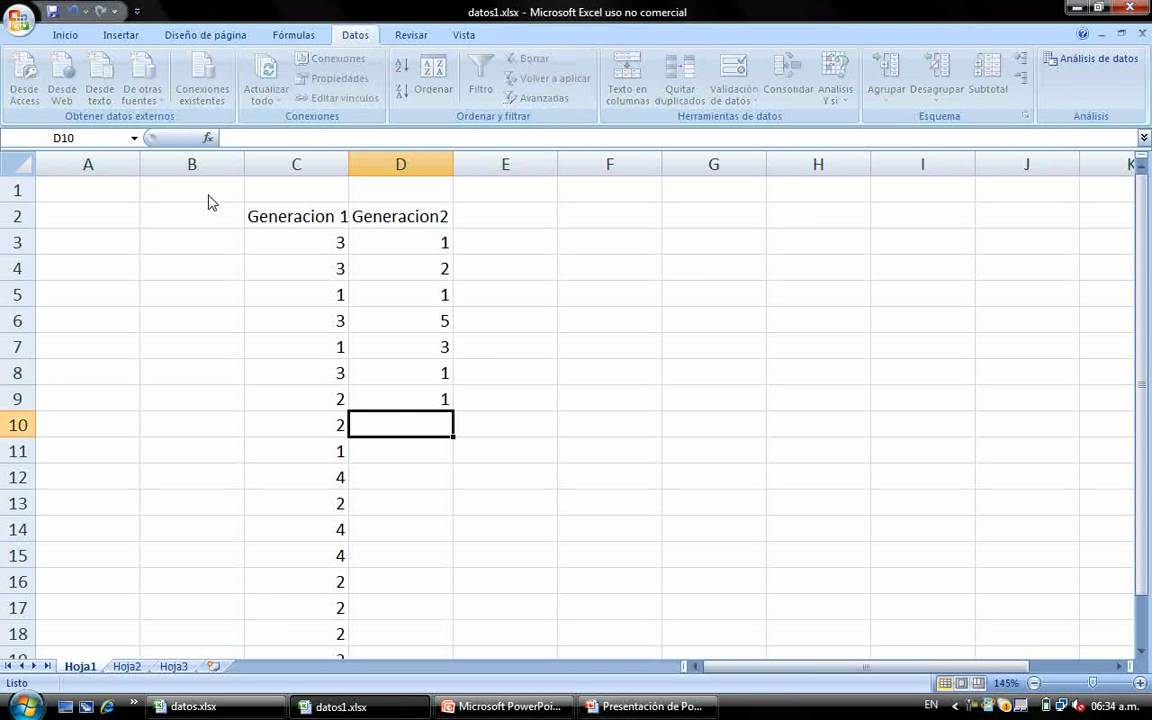Click 145% zoom level button
1152x720 pixels.
pyautogui.click(x=1006, y=683)
